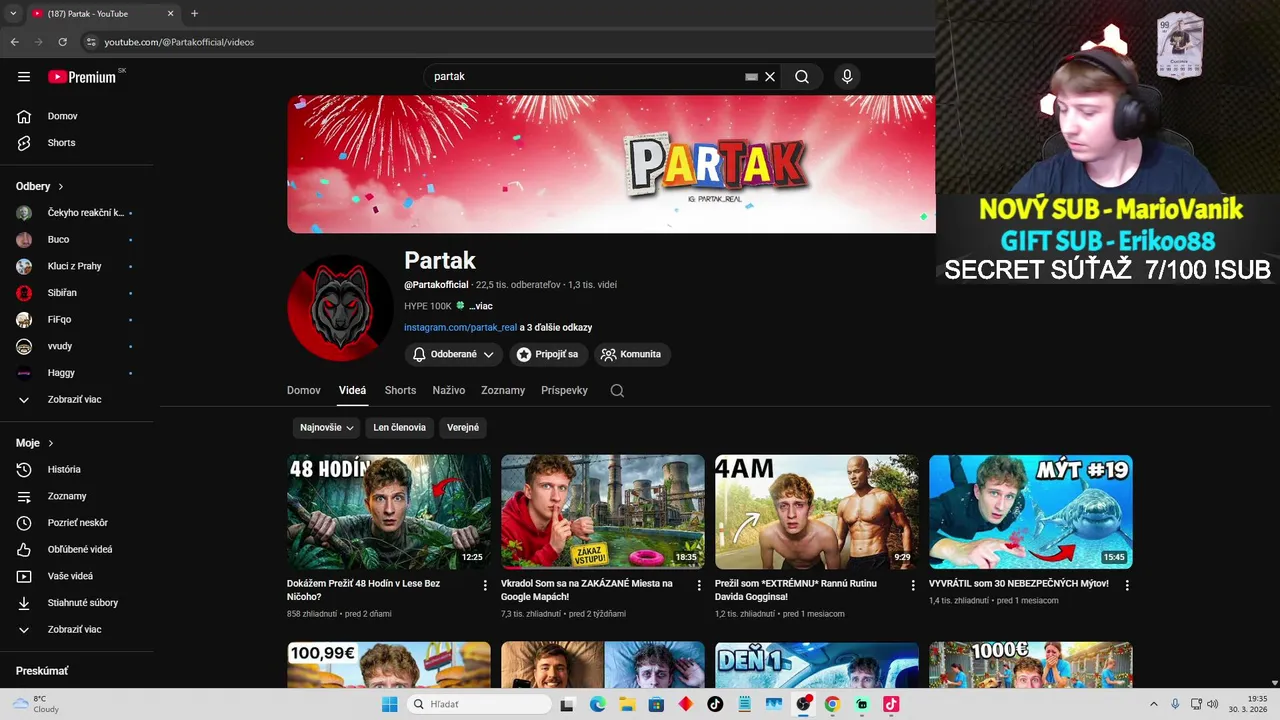Image resolution: width=1280 pixels, height=720 pixels.
Task: Open the TikTok app in the taskbar
Action: (715, 704)
